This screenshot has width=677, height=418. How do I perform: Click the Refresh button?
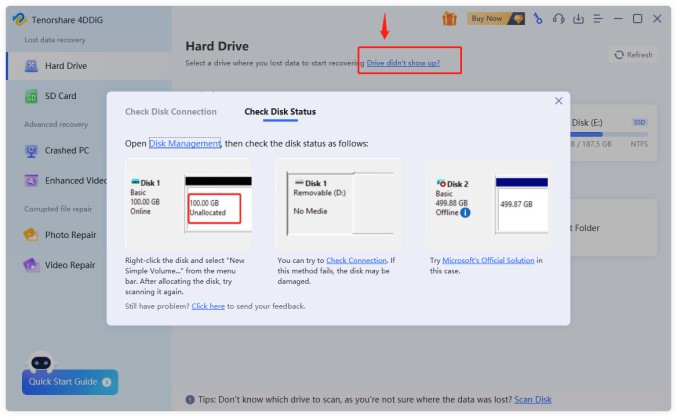[x=633, y=55]
